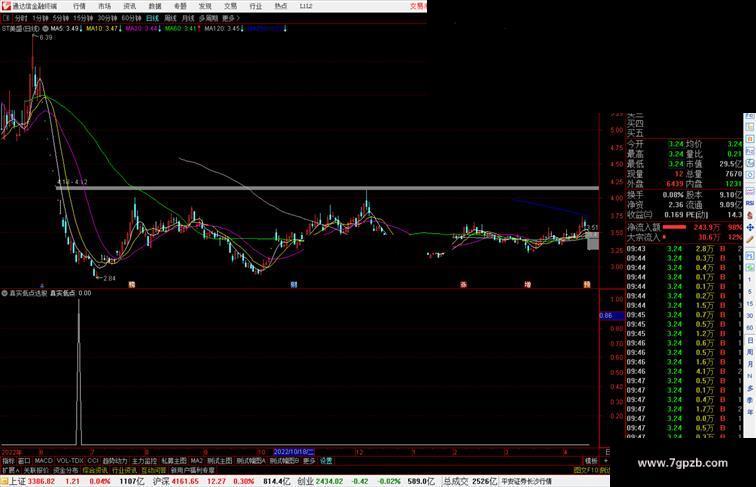This screenshot has width=756, height=487.
Task: Select the 日线 daily period
Action: 152,18
